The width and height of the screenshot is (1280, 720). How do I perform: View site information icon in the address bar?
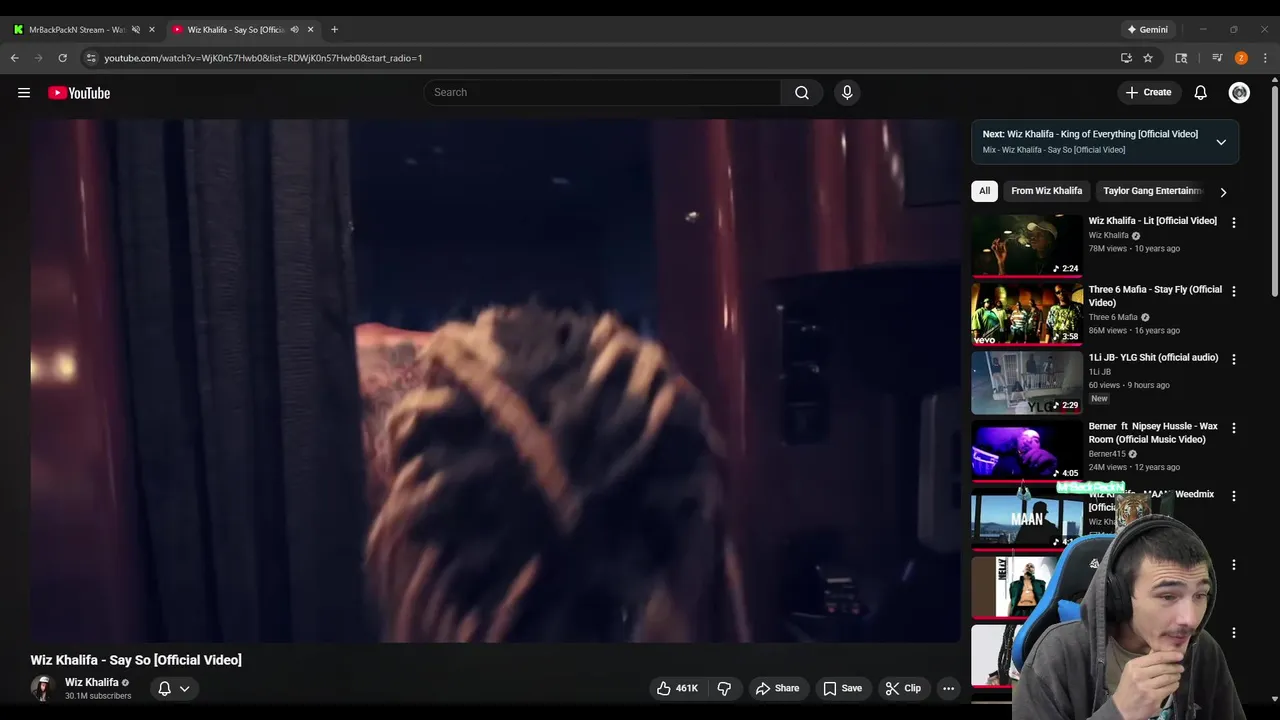91,58
